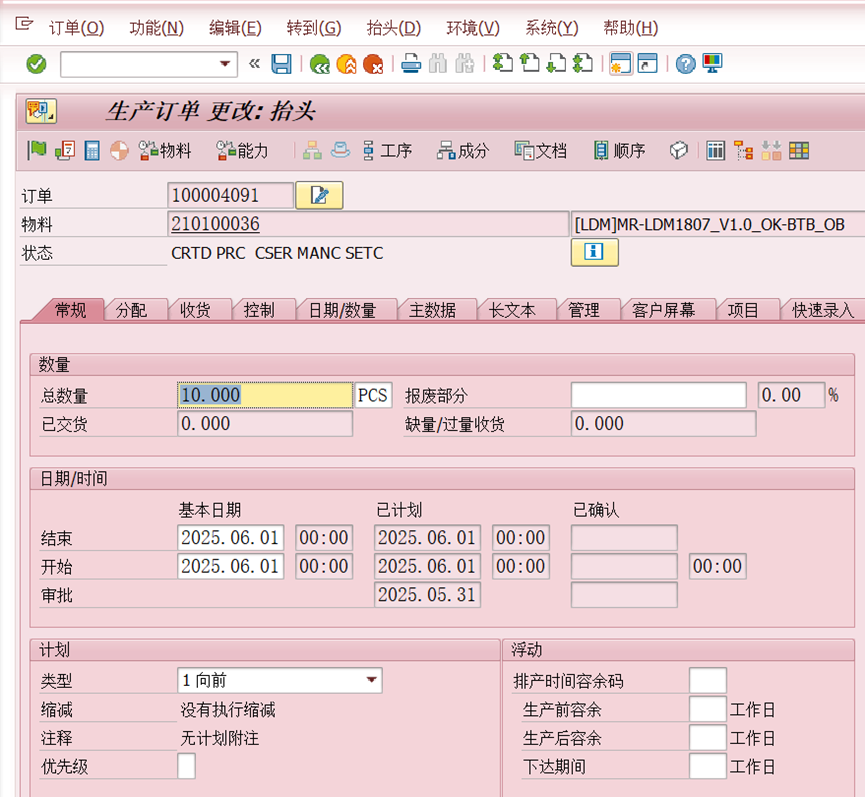Screen dimensions: 865x797
Task: Go to first page icon
Action: click(x=502, y=64)
